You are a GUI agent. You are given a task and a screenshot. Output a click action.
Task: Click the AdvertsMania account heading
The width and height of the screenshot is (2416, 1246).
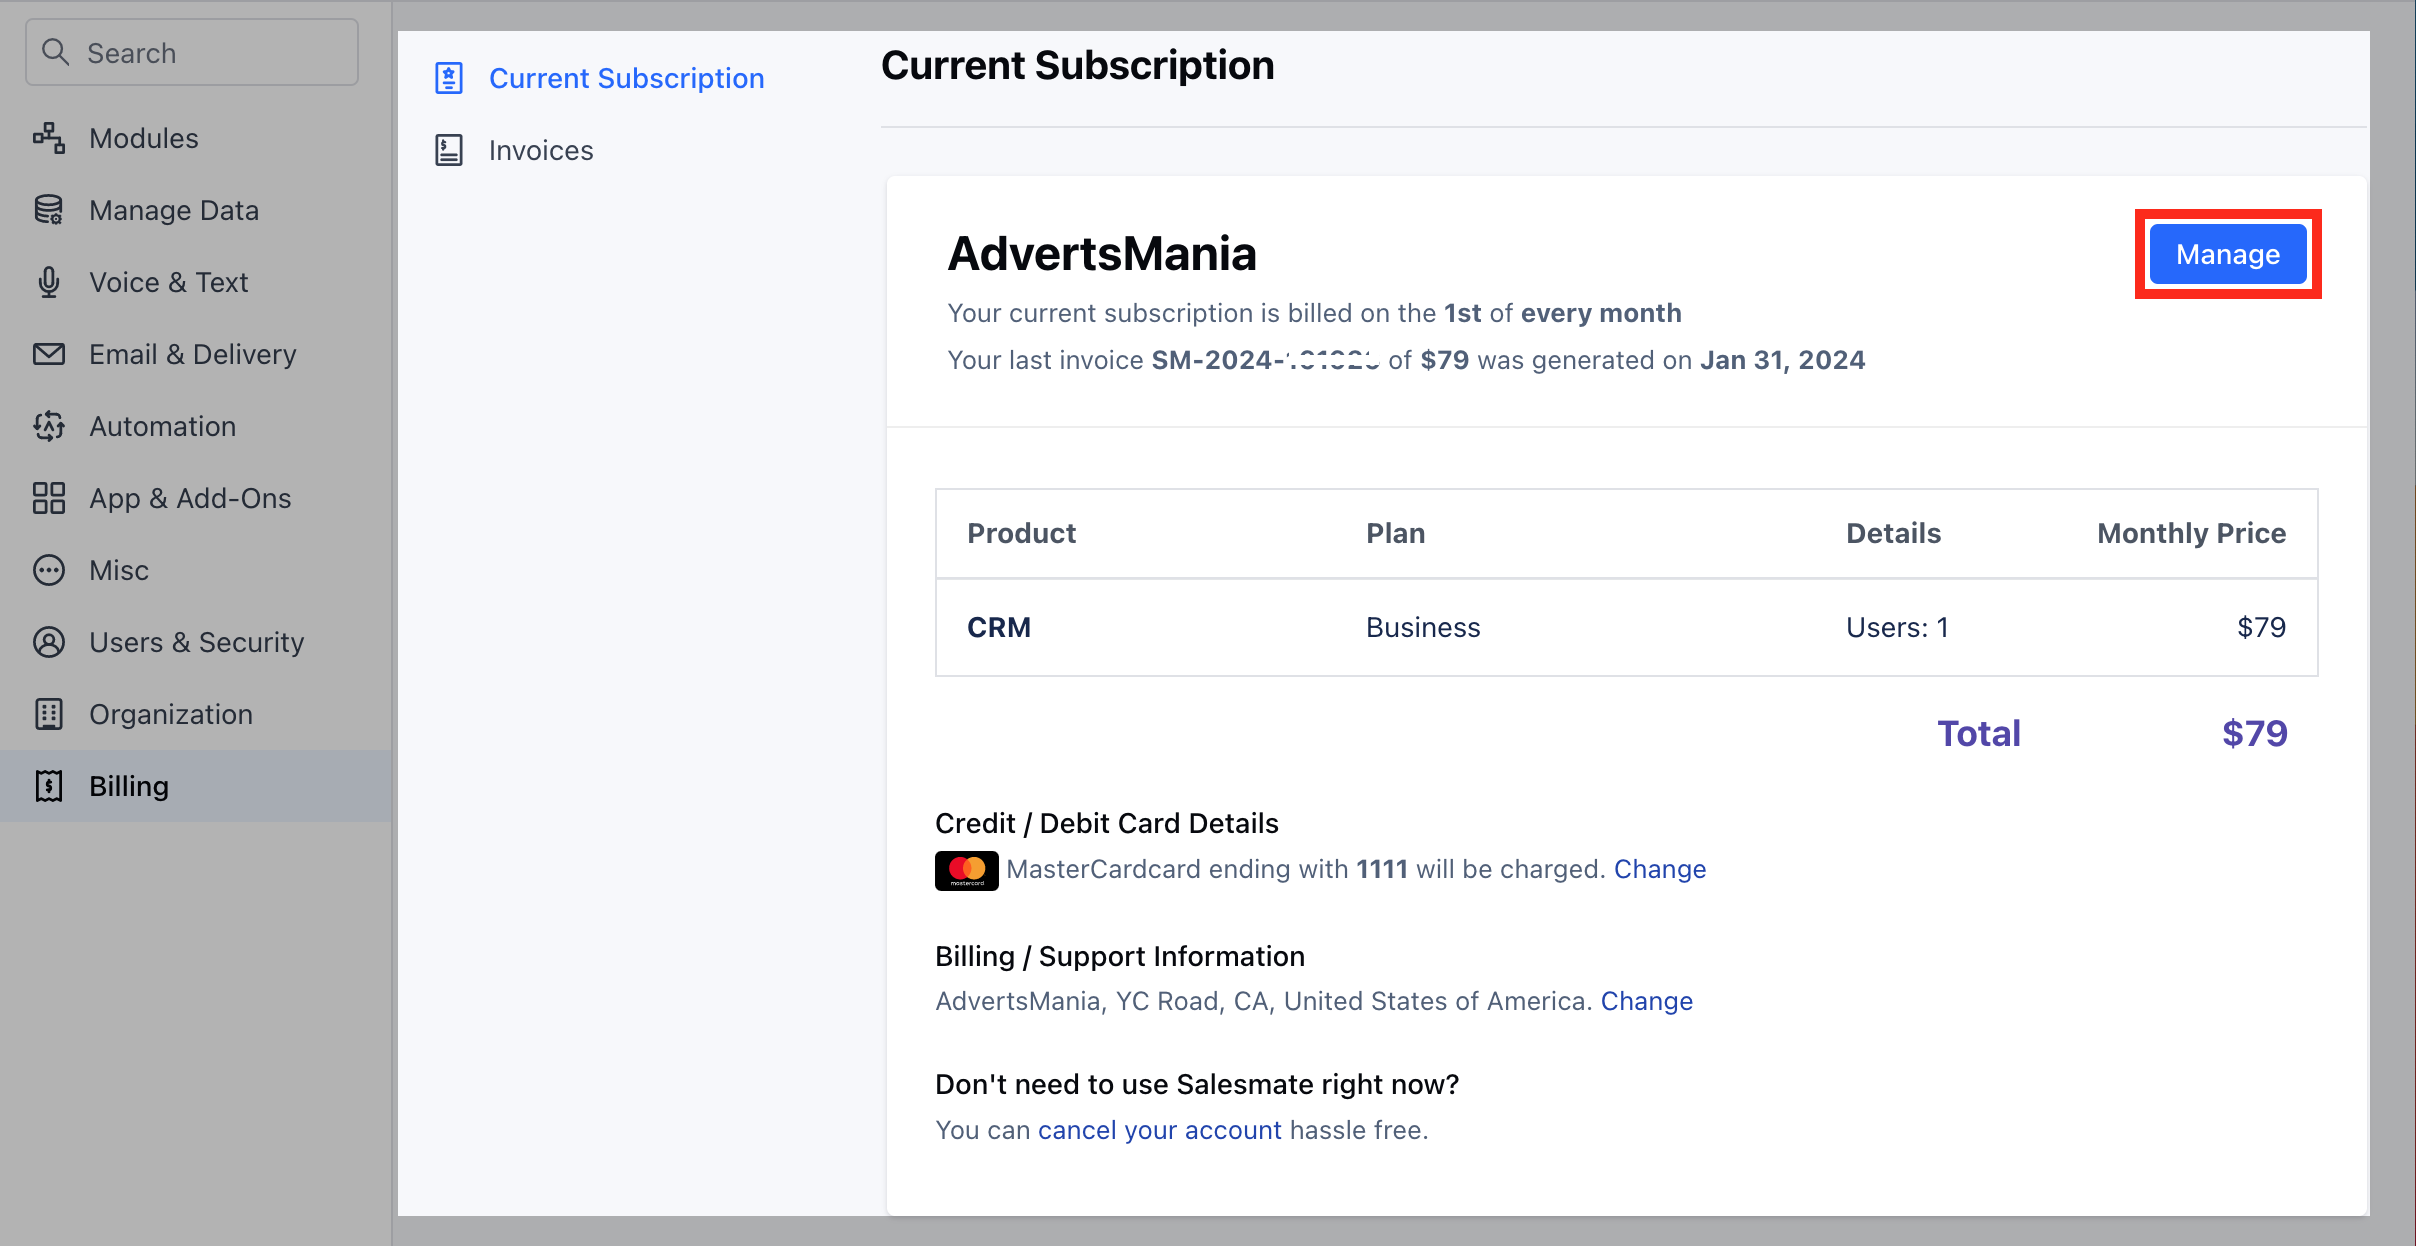click(1102, 254)
